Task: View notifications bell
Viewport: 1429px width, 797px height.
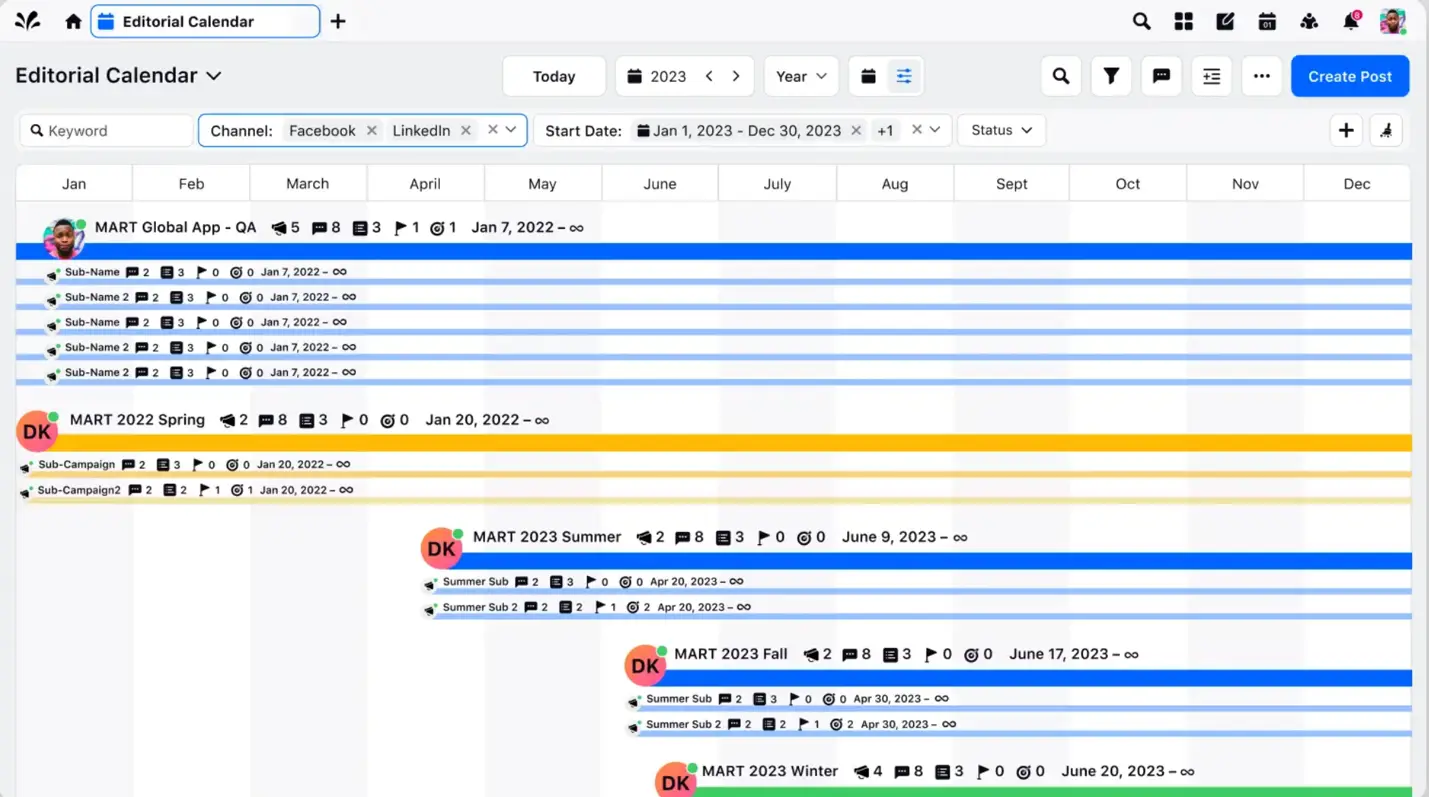Action: [x=1351, y=21]
